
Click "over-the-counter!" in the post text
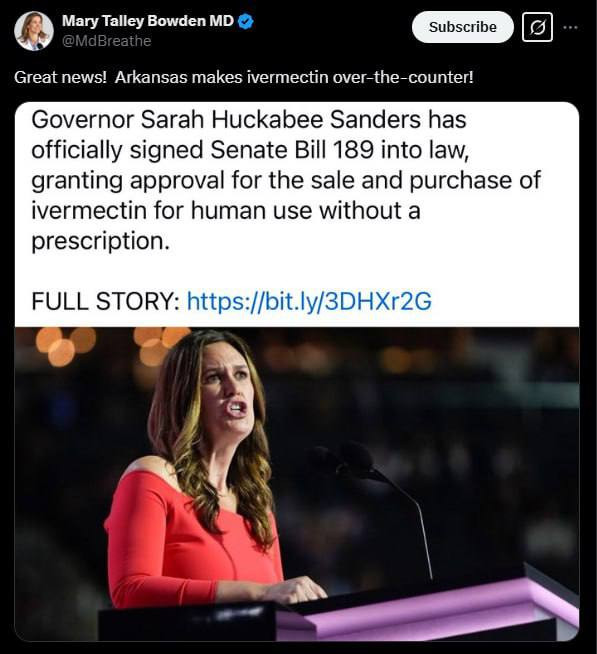[x=403, y=78]
